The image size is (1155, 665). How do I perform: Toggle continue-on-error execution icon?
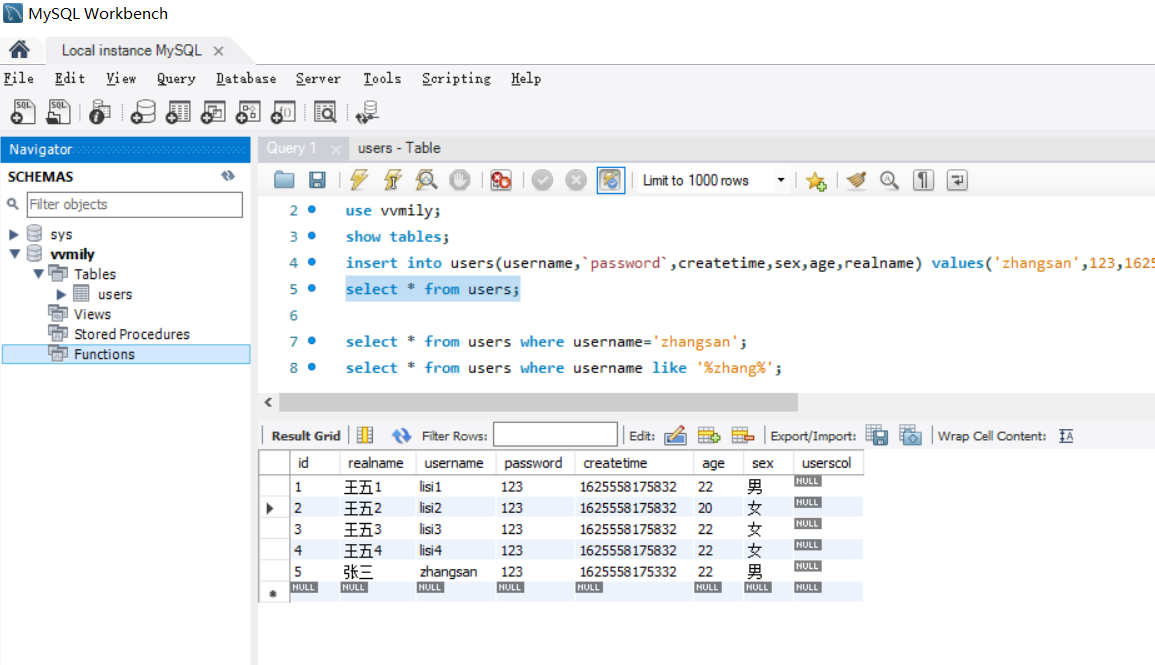coord(501,180)
